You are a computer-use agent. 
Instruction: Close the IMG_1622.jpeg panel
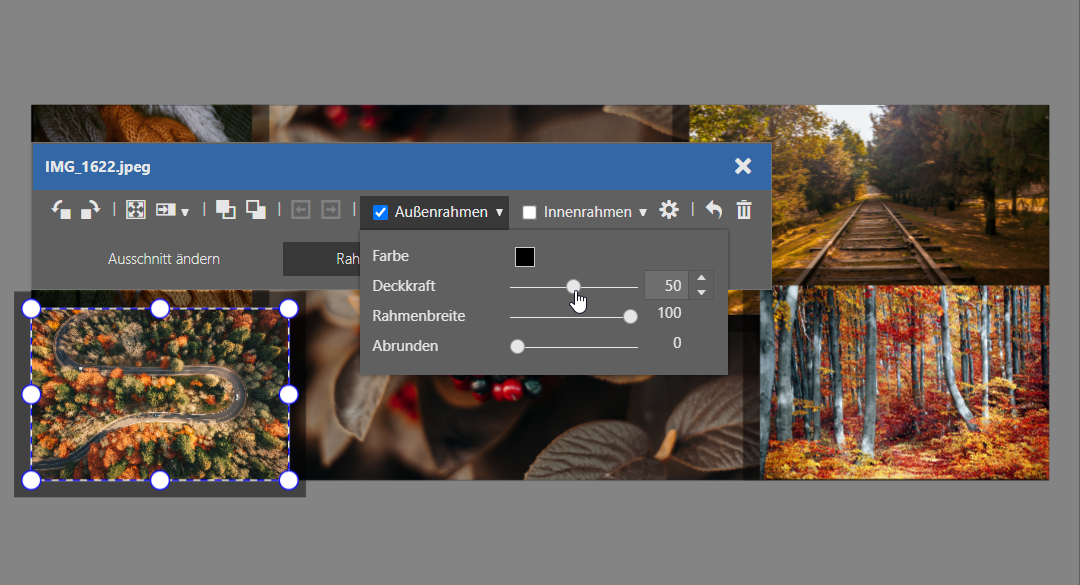pyautogui.click(x=743, y=166)
